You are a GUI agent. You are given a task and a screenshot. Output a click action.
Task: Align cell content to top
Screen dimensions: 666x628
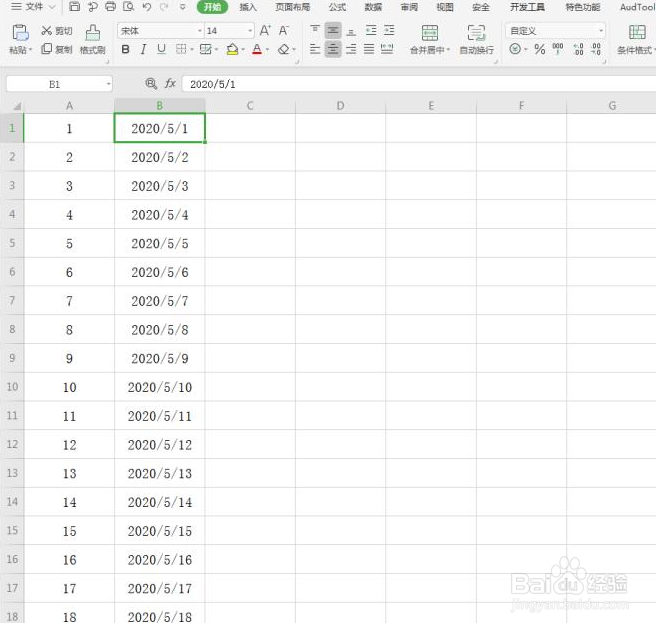coord(315,30)
